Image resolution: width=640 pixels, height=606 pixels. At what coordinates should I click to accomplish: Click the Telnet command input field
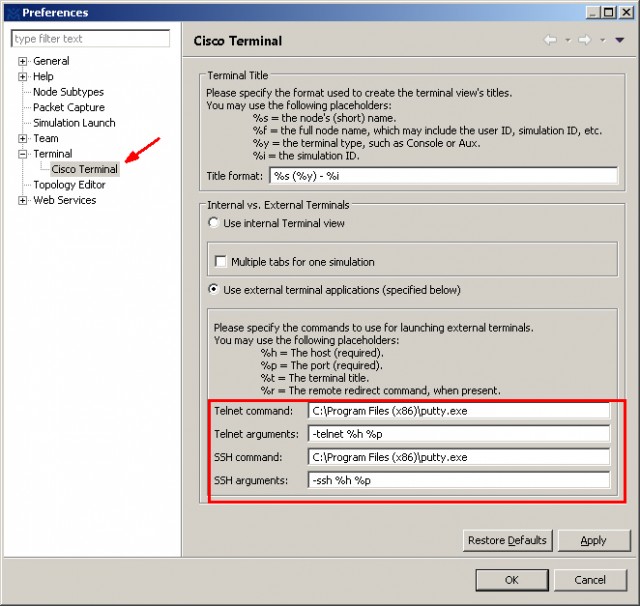coord(458,410)
